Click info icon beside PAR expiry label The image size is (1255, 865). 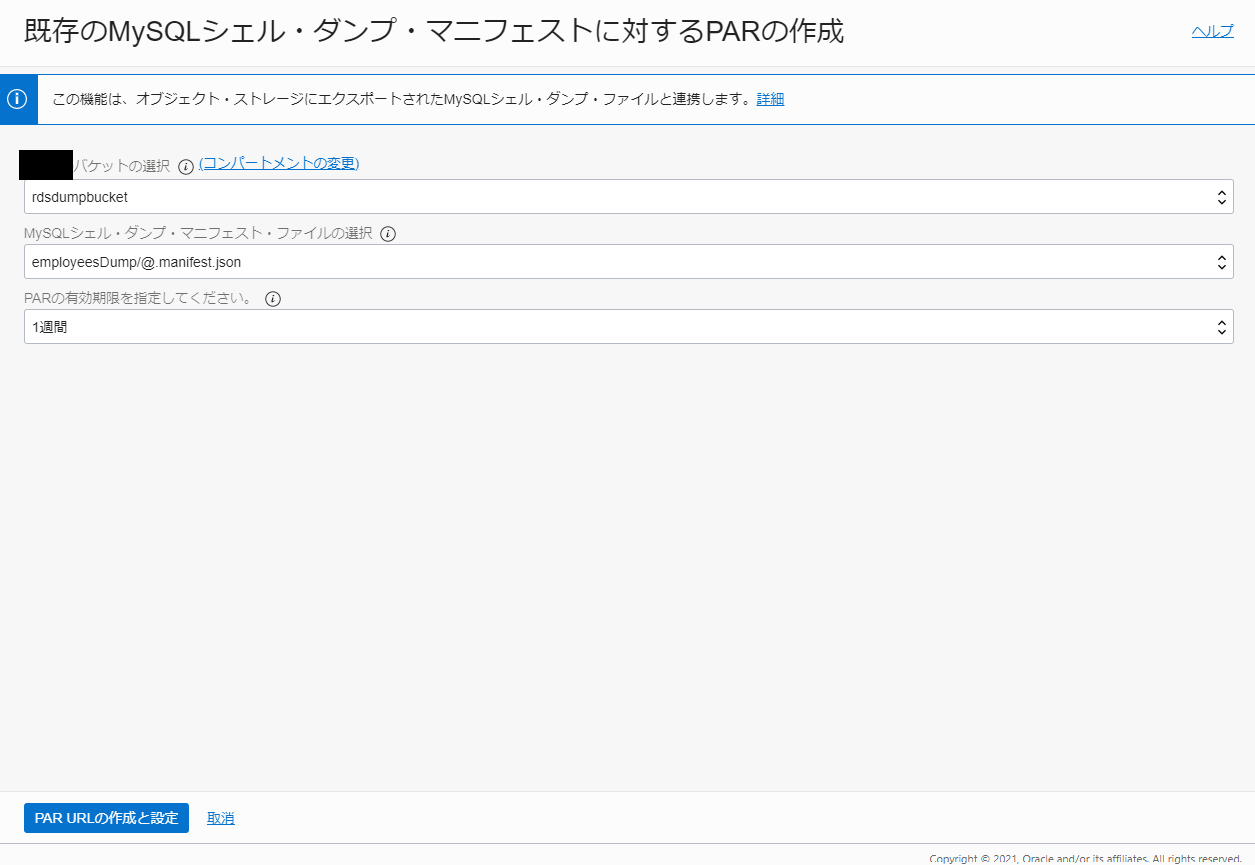tap(273, 299)
